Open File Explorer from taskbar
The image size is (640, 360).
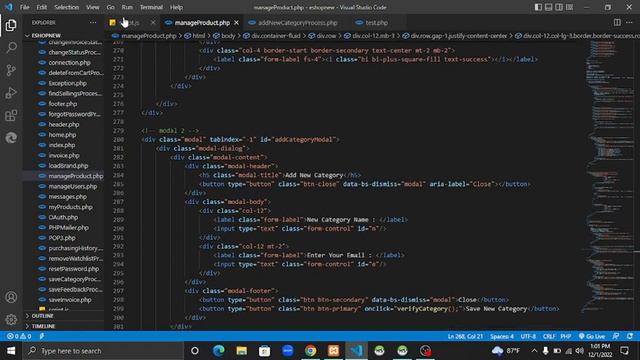[x=242, y=351]
